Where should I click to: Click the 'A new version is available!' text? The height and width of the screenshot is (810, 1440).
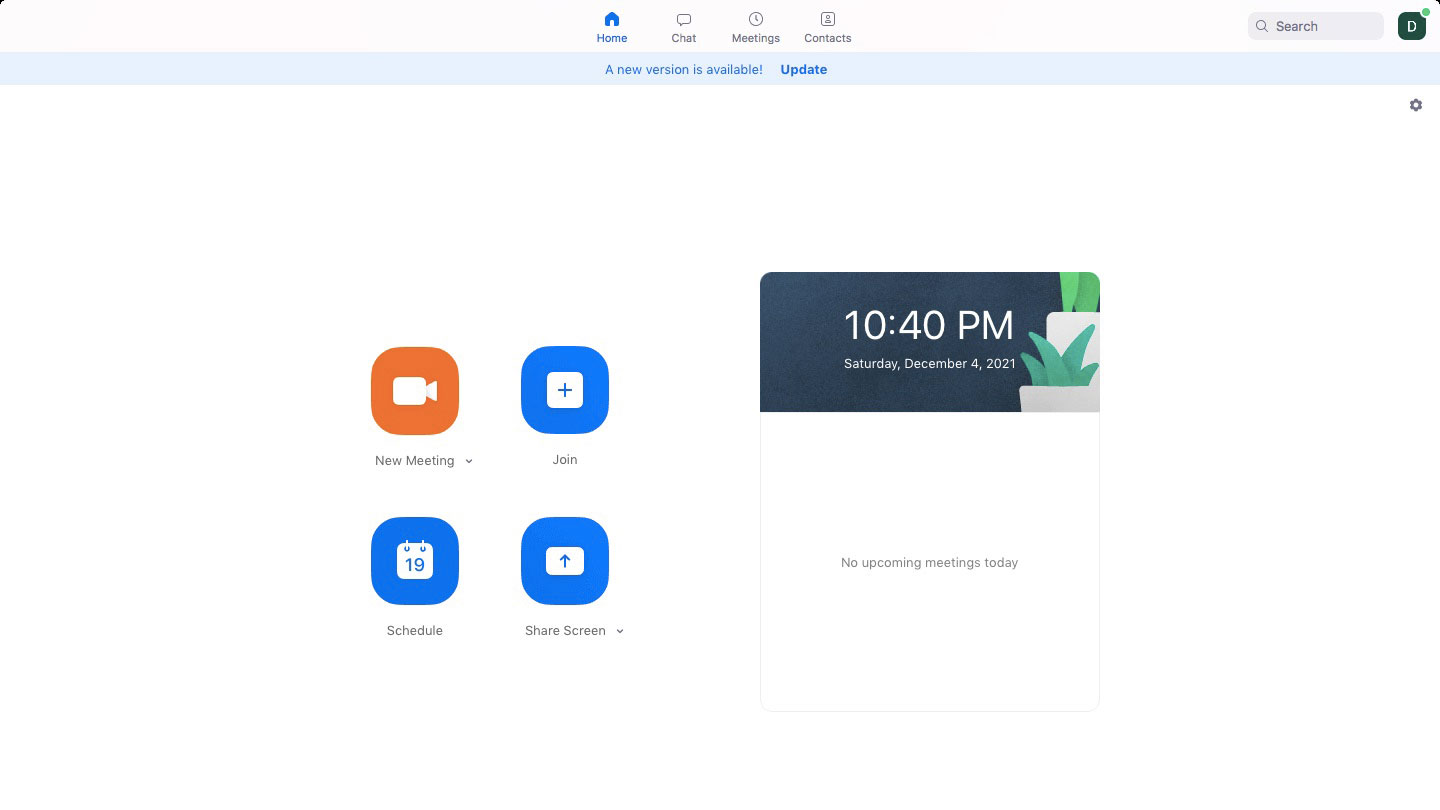(x=684, y=69)
